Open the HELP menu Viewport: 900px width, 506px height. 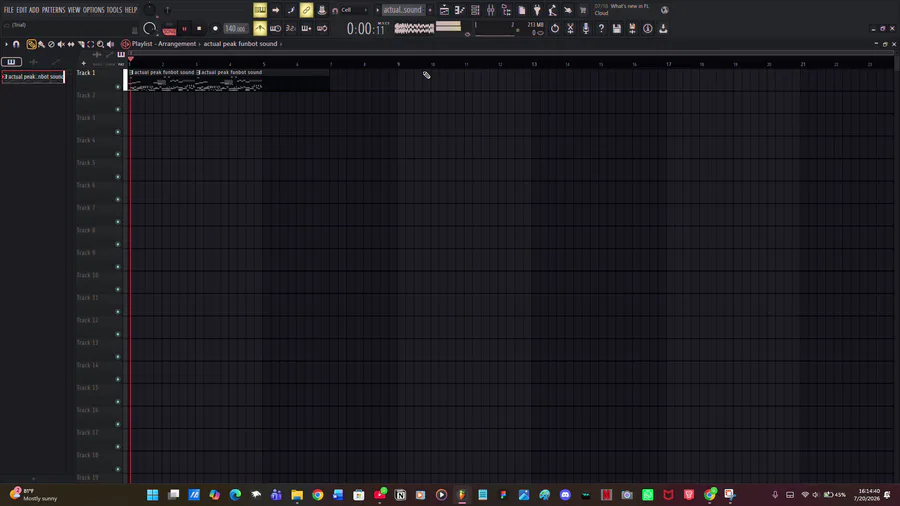click(x=131, y=10)
